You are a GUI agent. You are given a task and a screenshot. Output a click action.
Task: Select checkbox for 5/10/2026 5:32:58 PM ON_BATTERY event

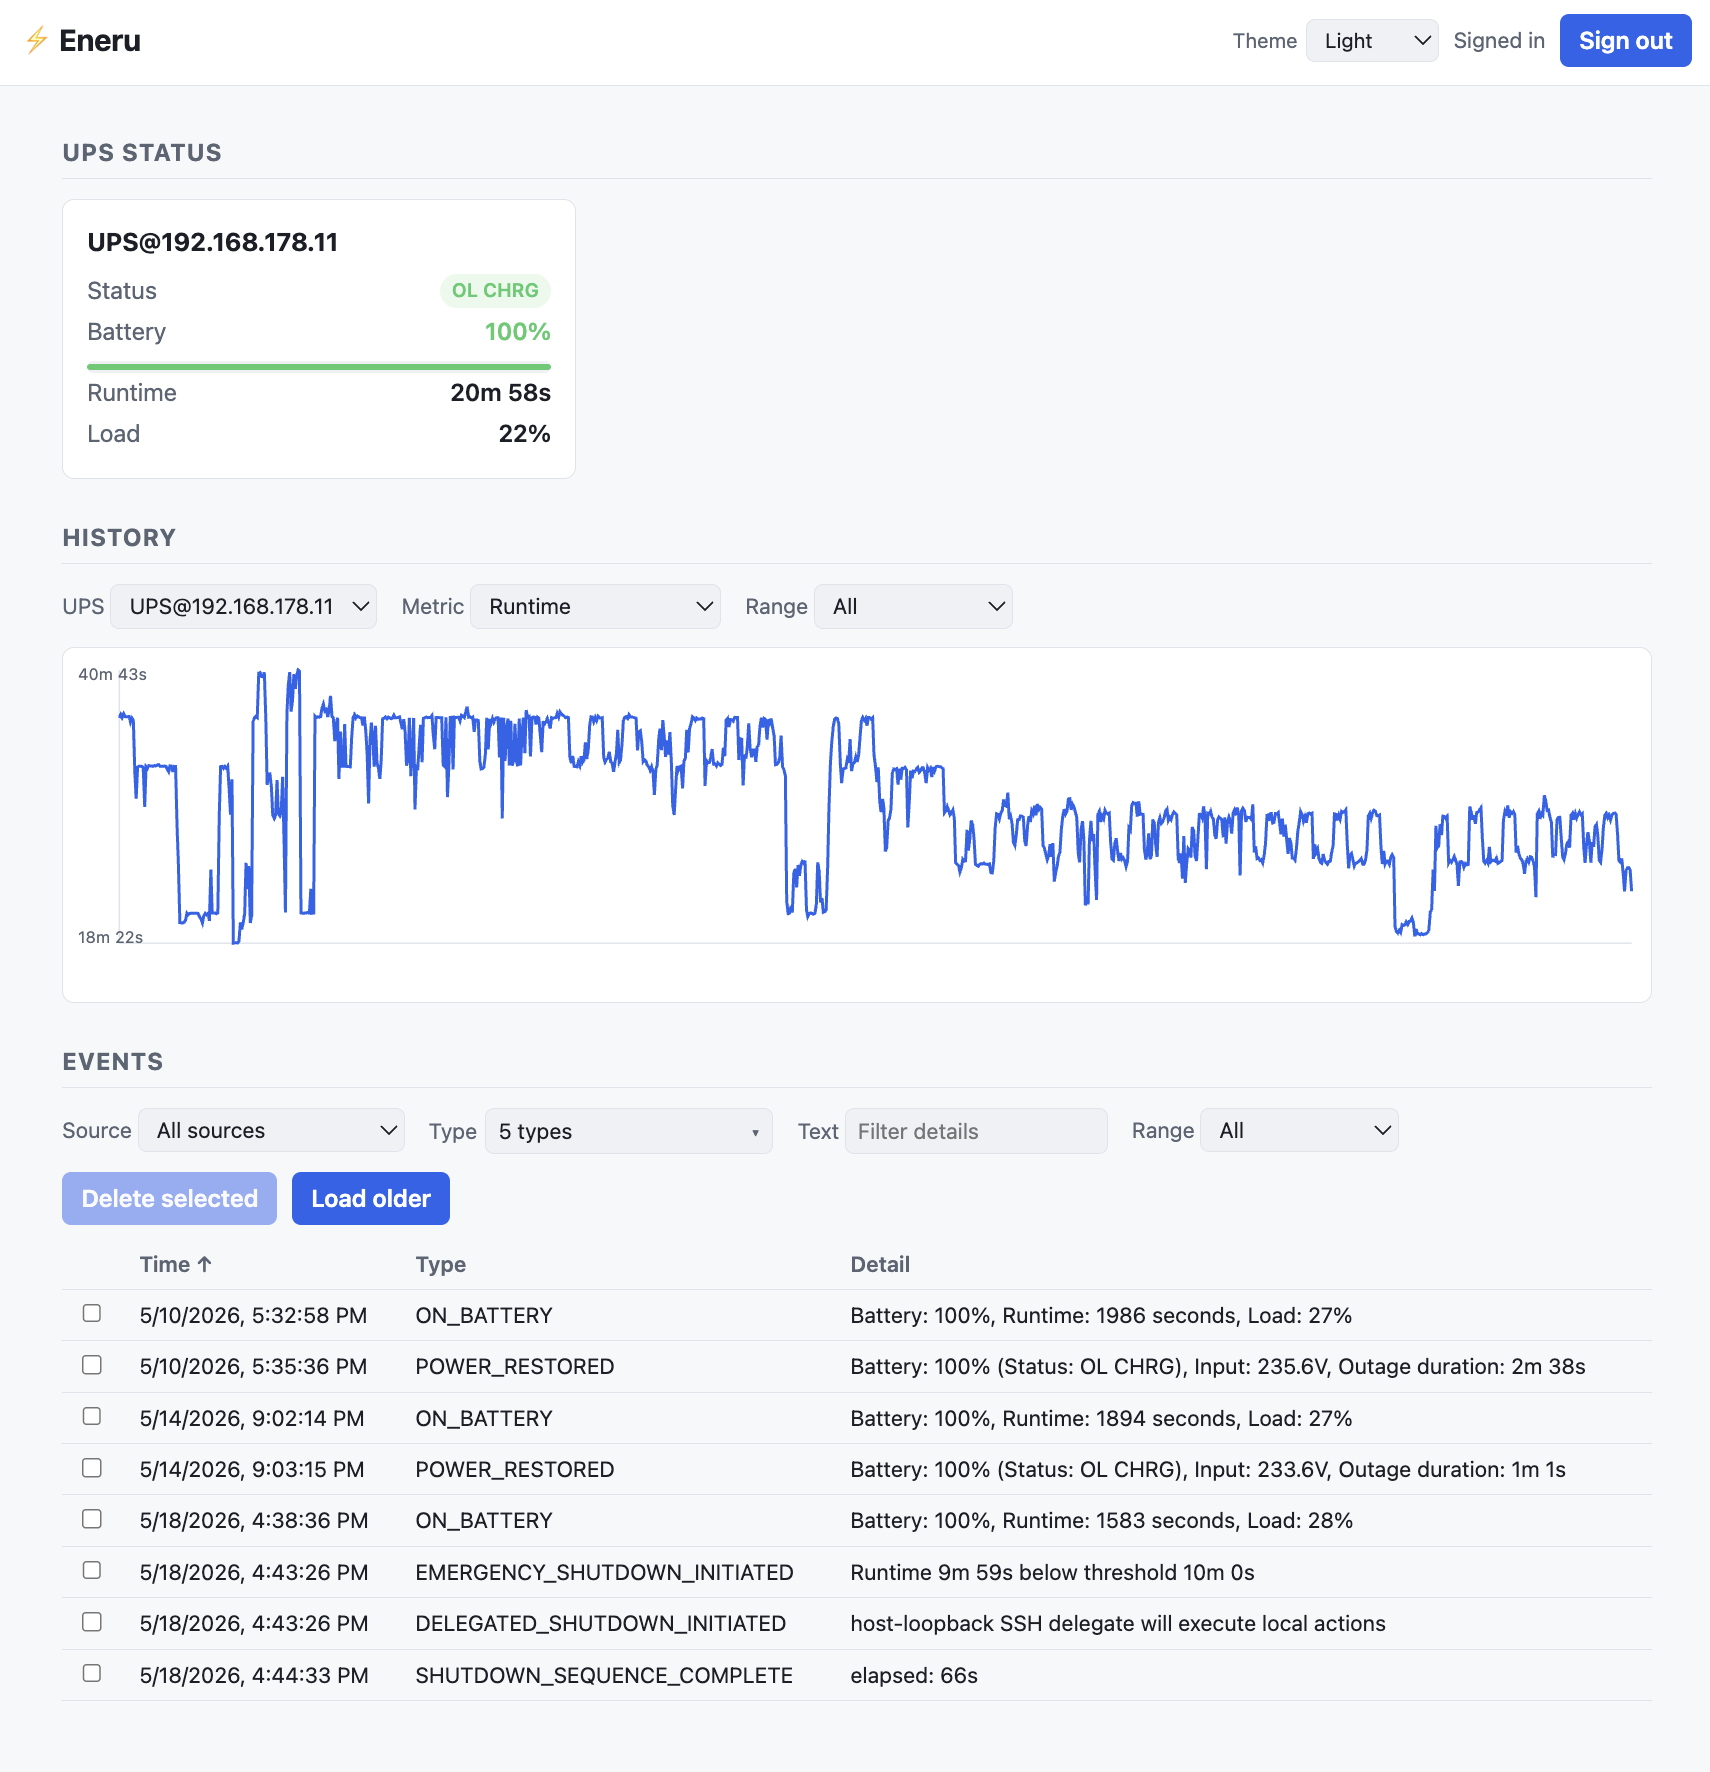click(92, 1313)
